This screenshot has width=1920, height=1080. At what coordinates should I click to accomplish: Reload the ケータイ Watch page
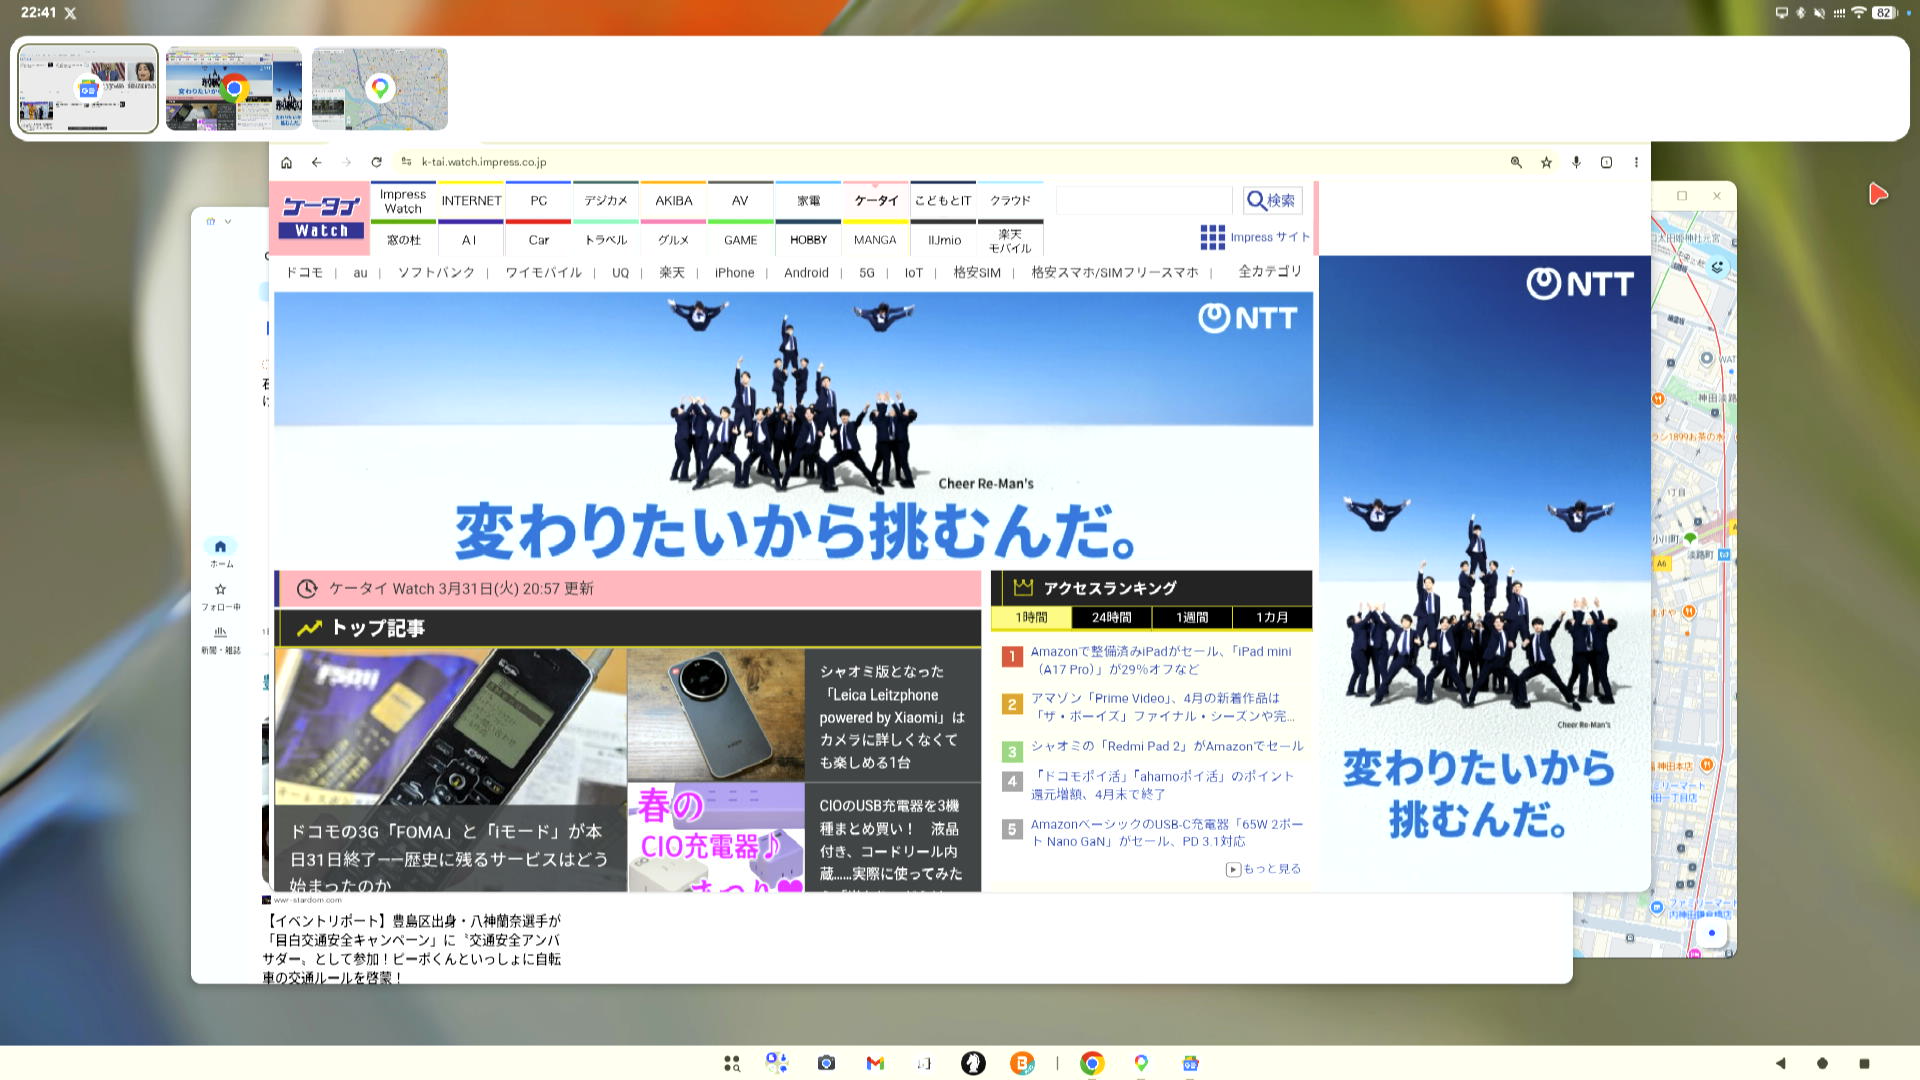tap(377, 162)
